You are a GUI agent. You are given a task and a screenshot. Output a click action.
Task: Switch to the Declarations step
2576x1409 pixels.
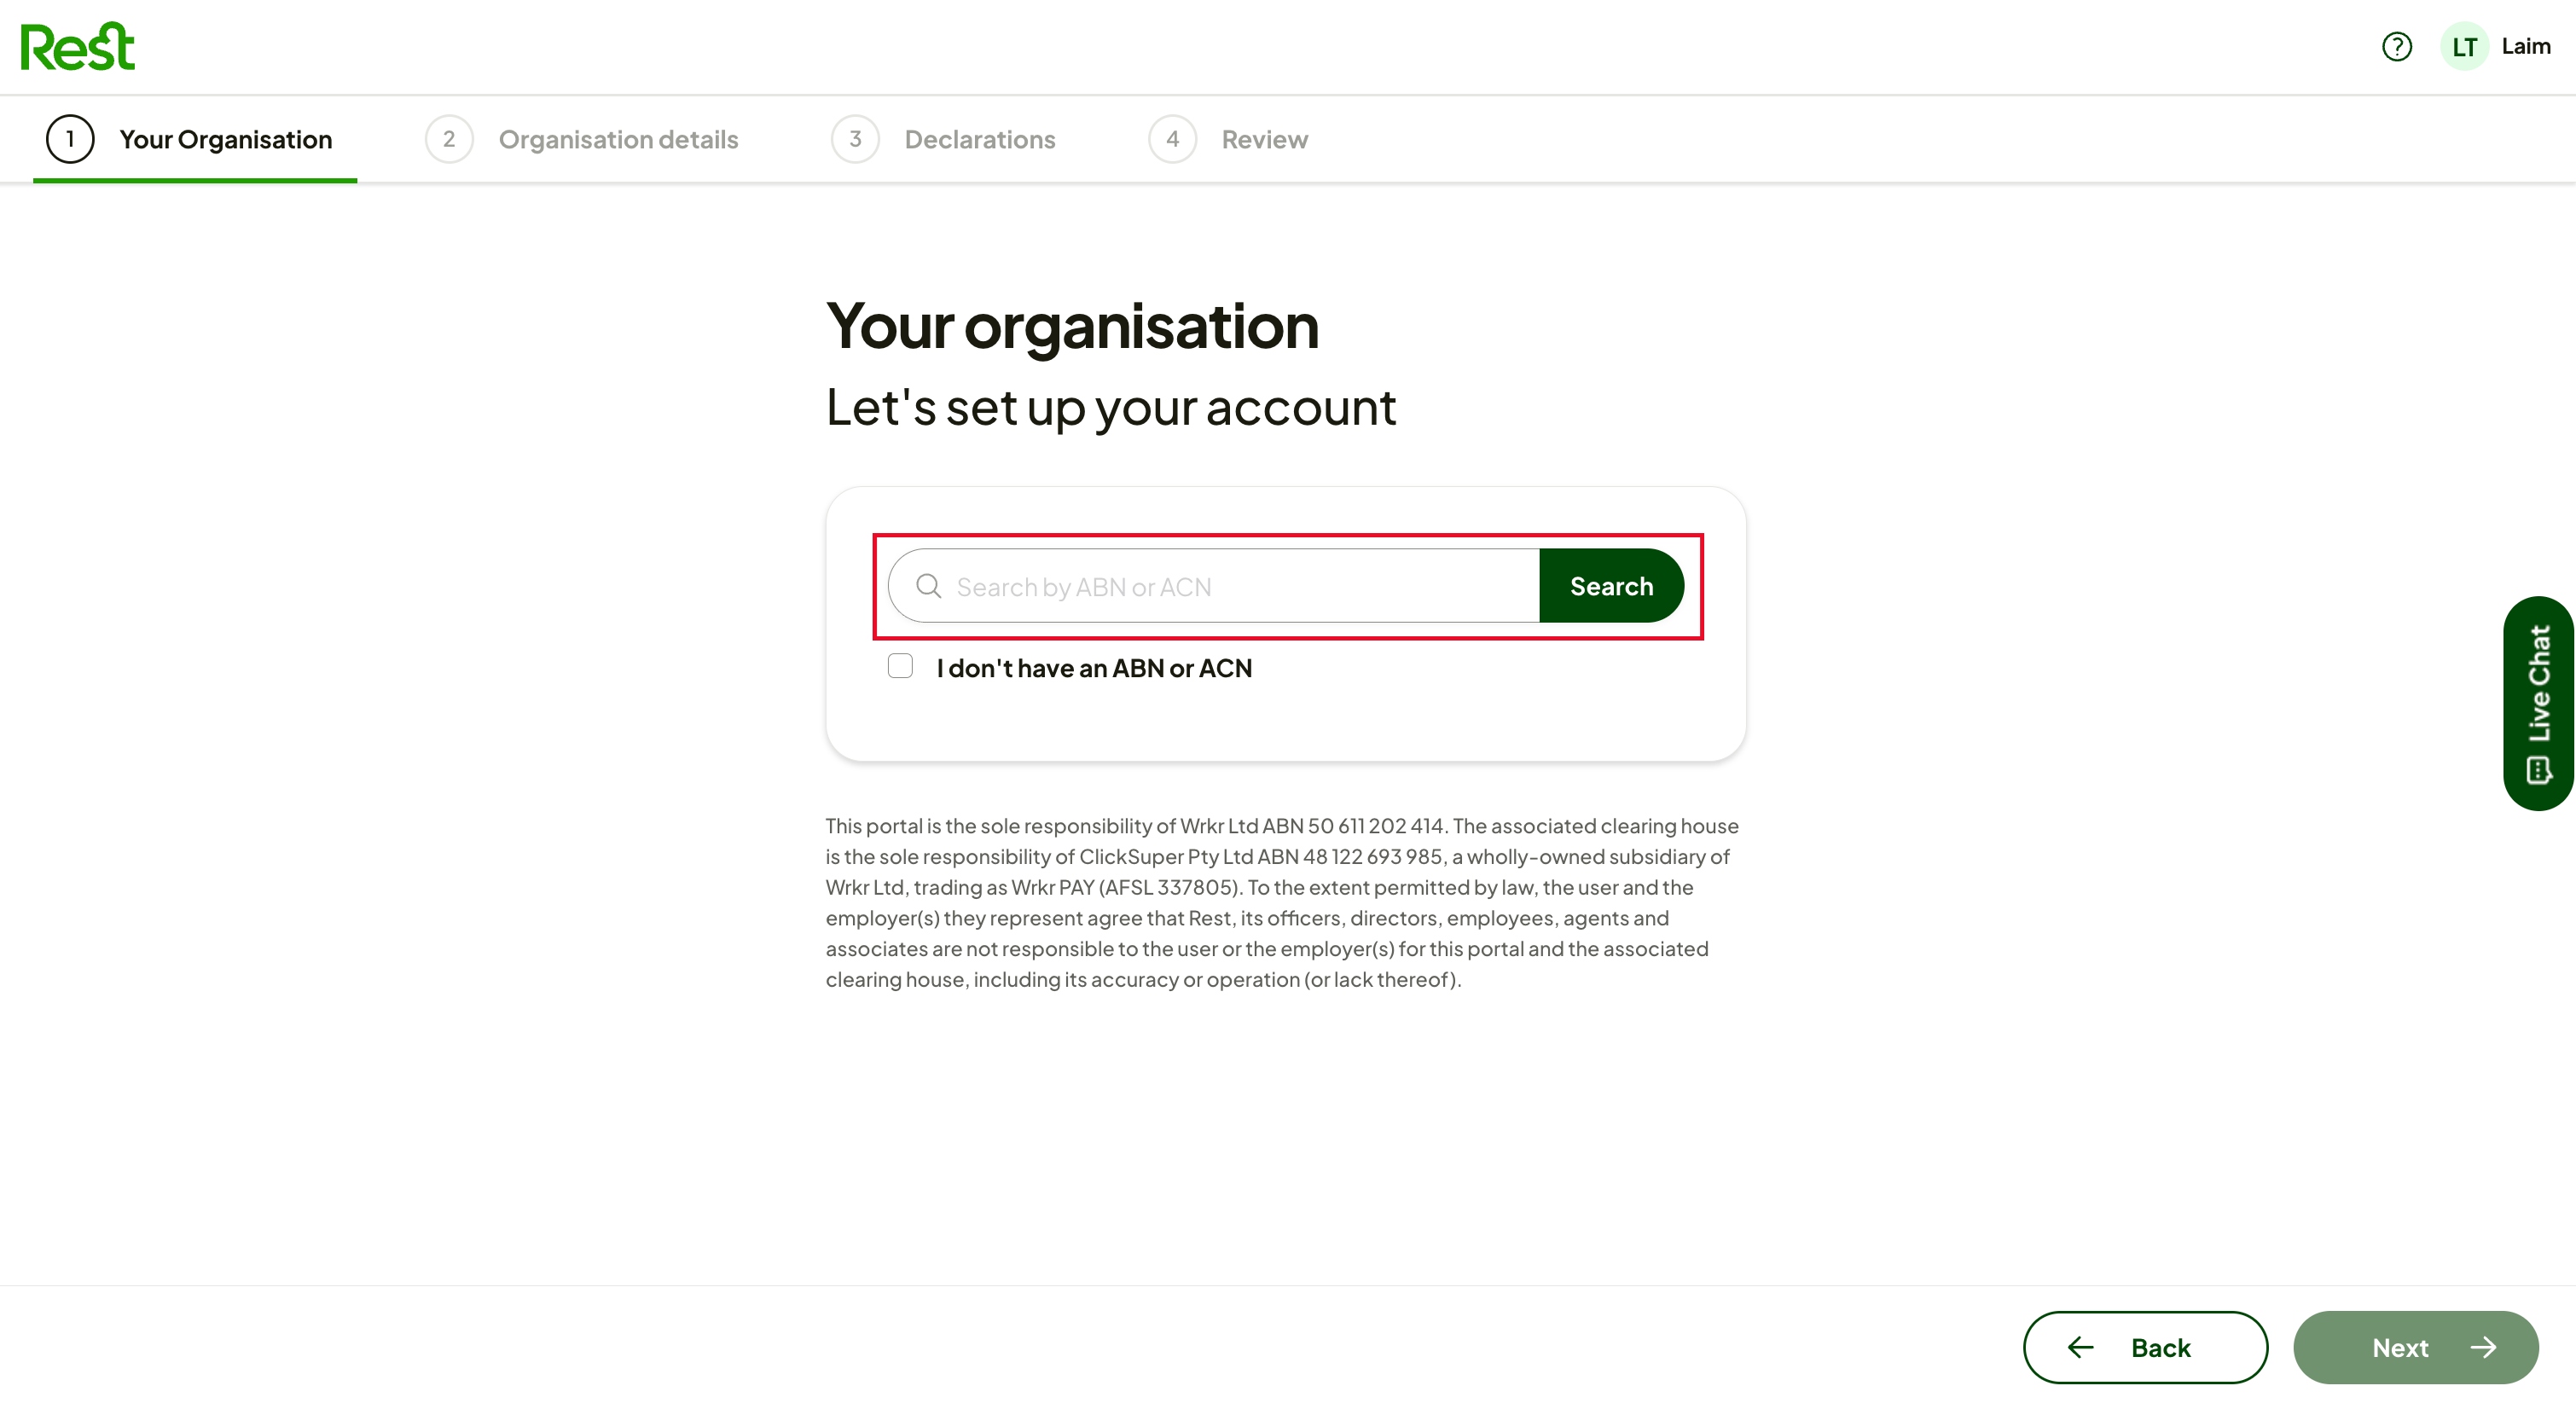[x=943, y=139]
